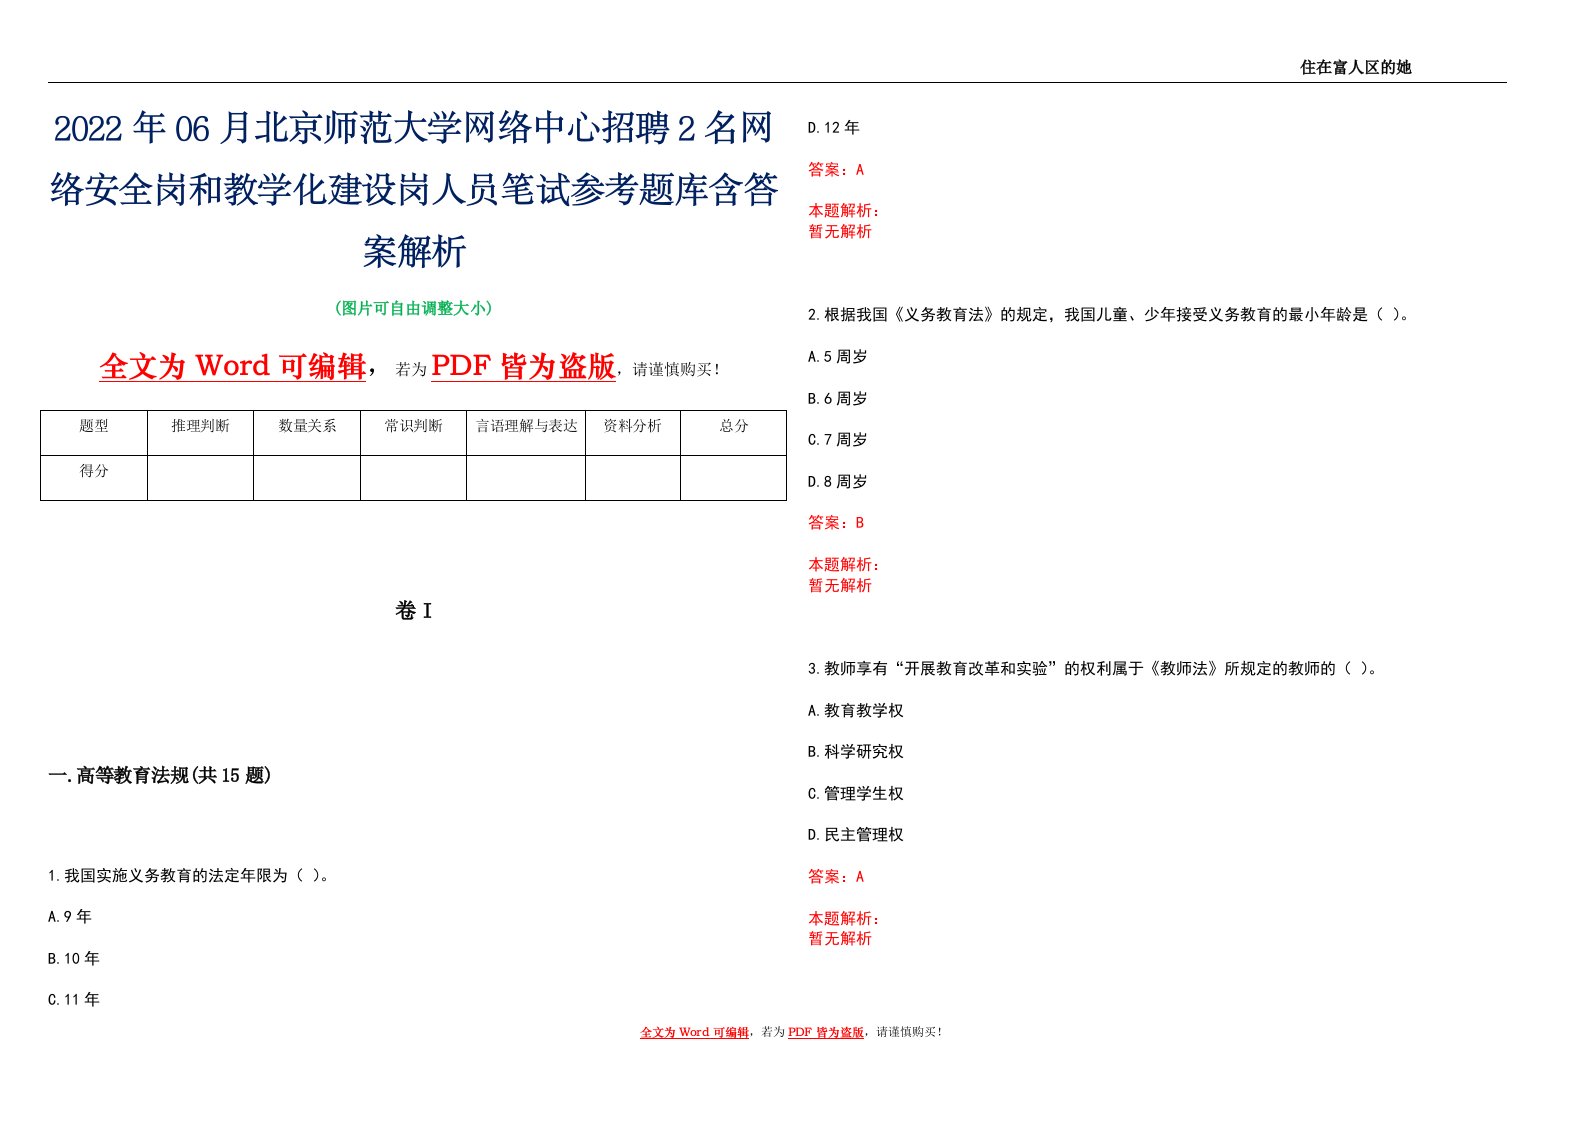Select table header cell 资料分析
The image size is (1587, 1122).
tap(633, 433)
